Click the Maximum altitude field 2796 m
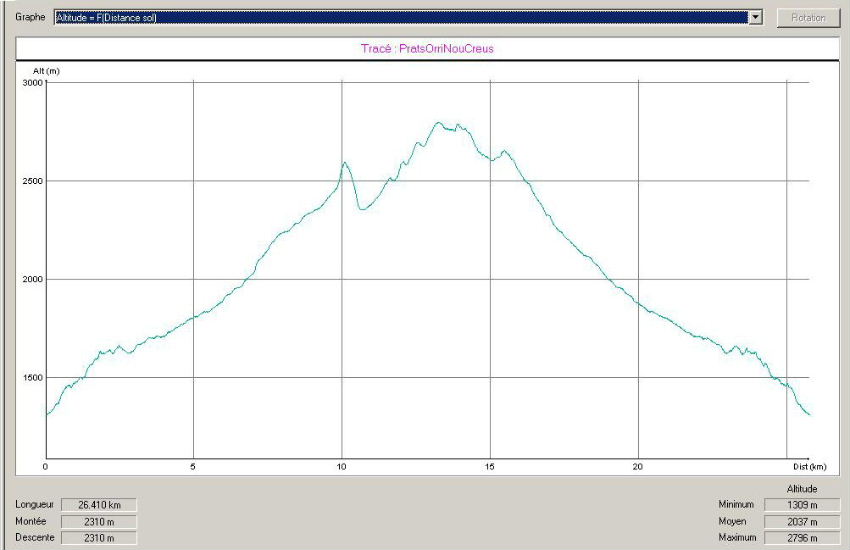The height and width of the screenshot is (550, 850). [x=800, y=538]
